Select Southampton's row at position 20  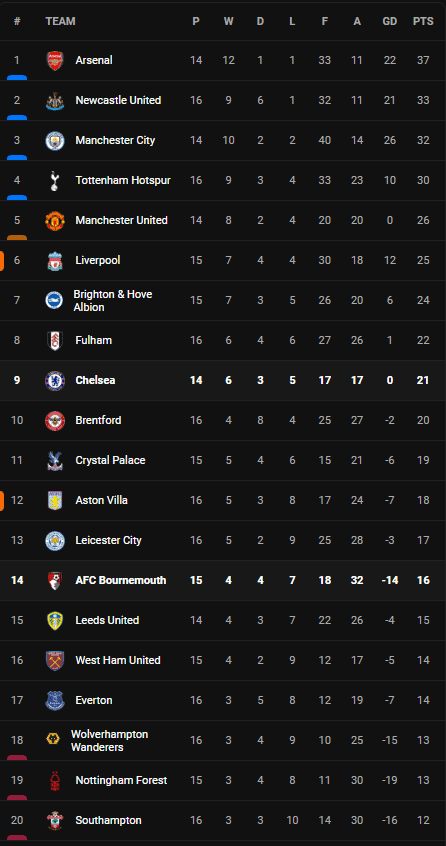tap(223, 820)
